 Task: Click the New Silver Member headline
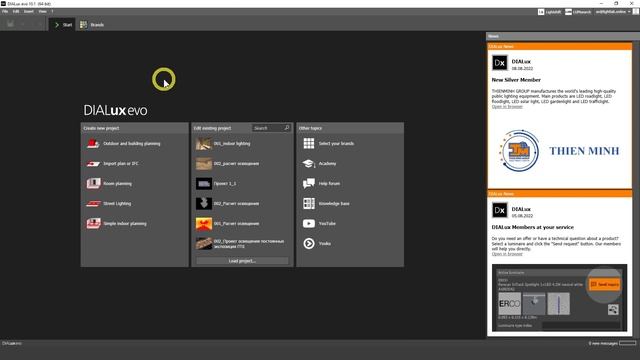[x=516, y=80]
